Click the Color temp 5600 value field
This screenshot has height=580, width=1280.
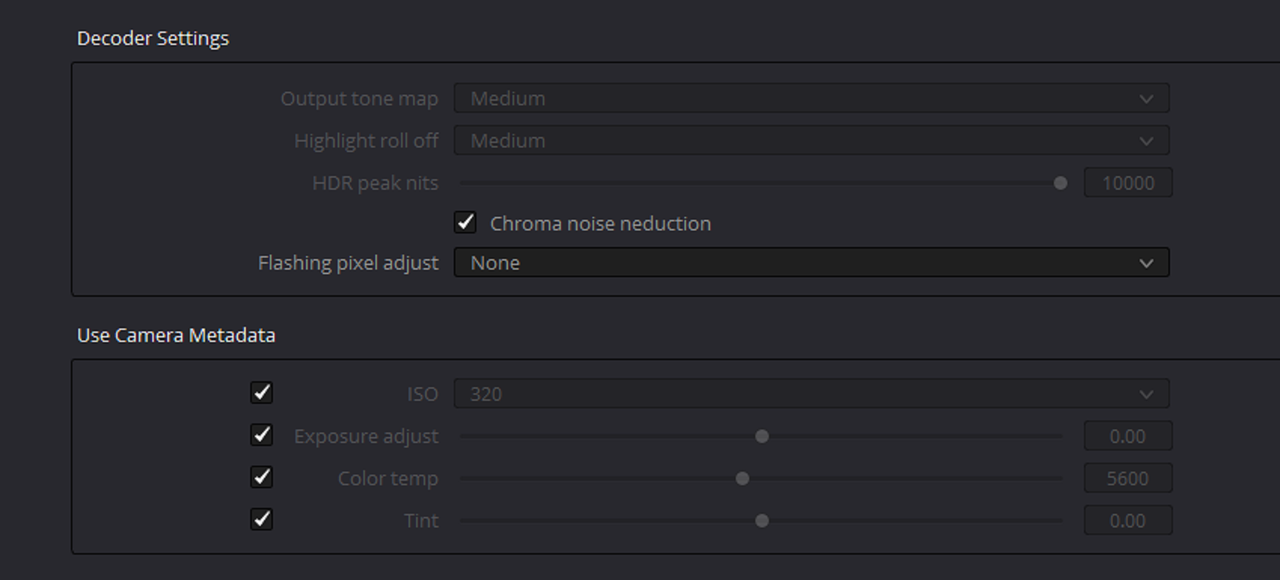point(1127,478)
